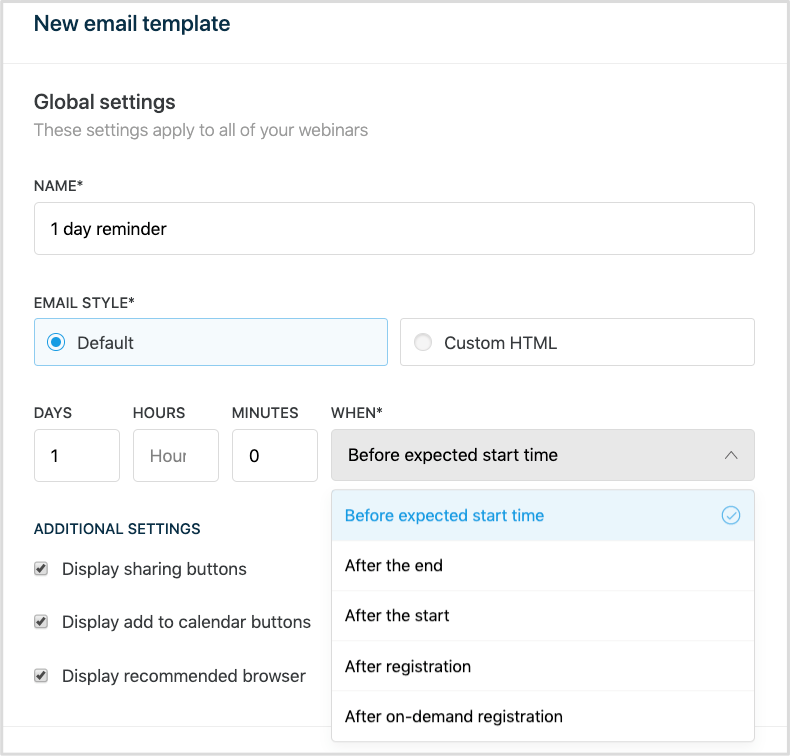Screen dimensions: 790x756
Task: Collapse the WHEN dropdown chevron arrow
Action: tap(731, 455)
